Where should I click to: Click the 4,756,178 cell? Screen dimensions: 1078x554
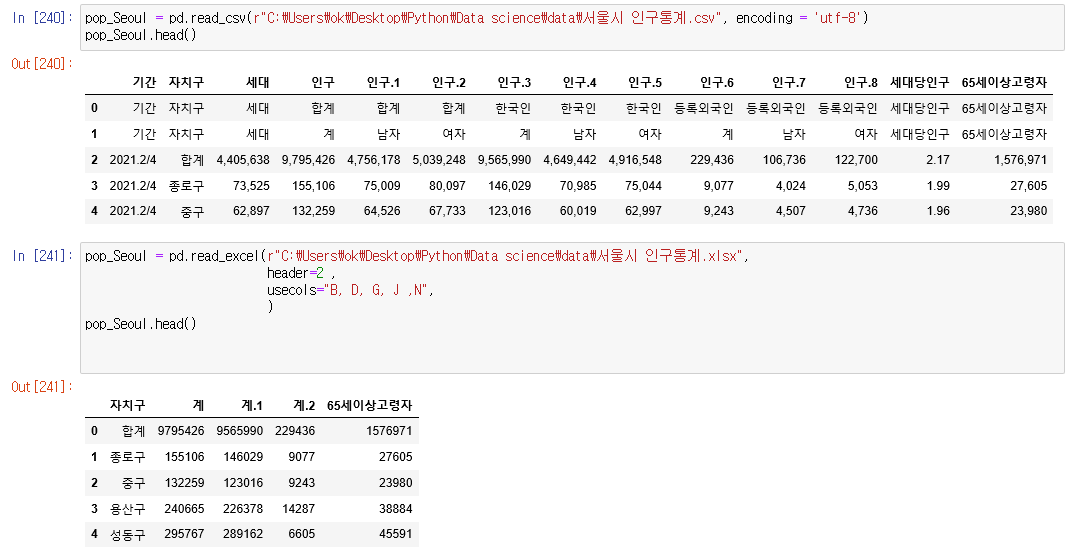(x=373, y=160)
